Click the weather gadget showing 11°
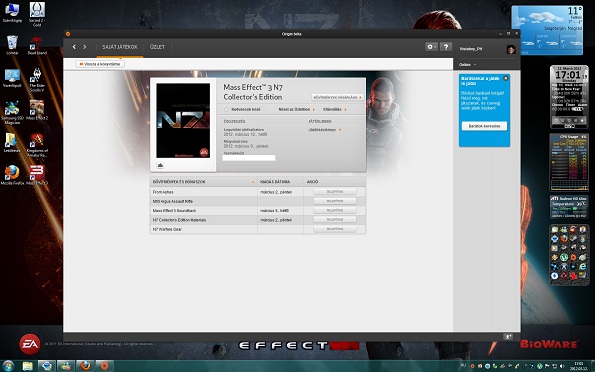 [547, 30]
